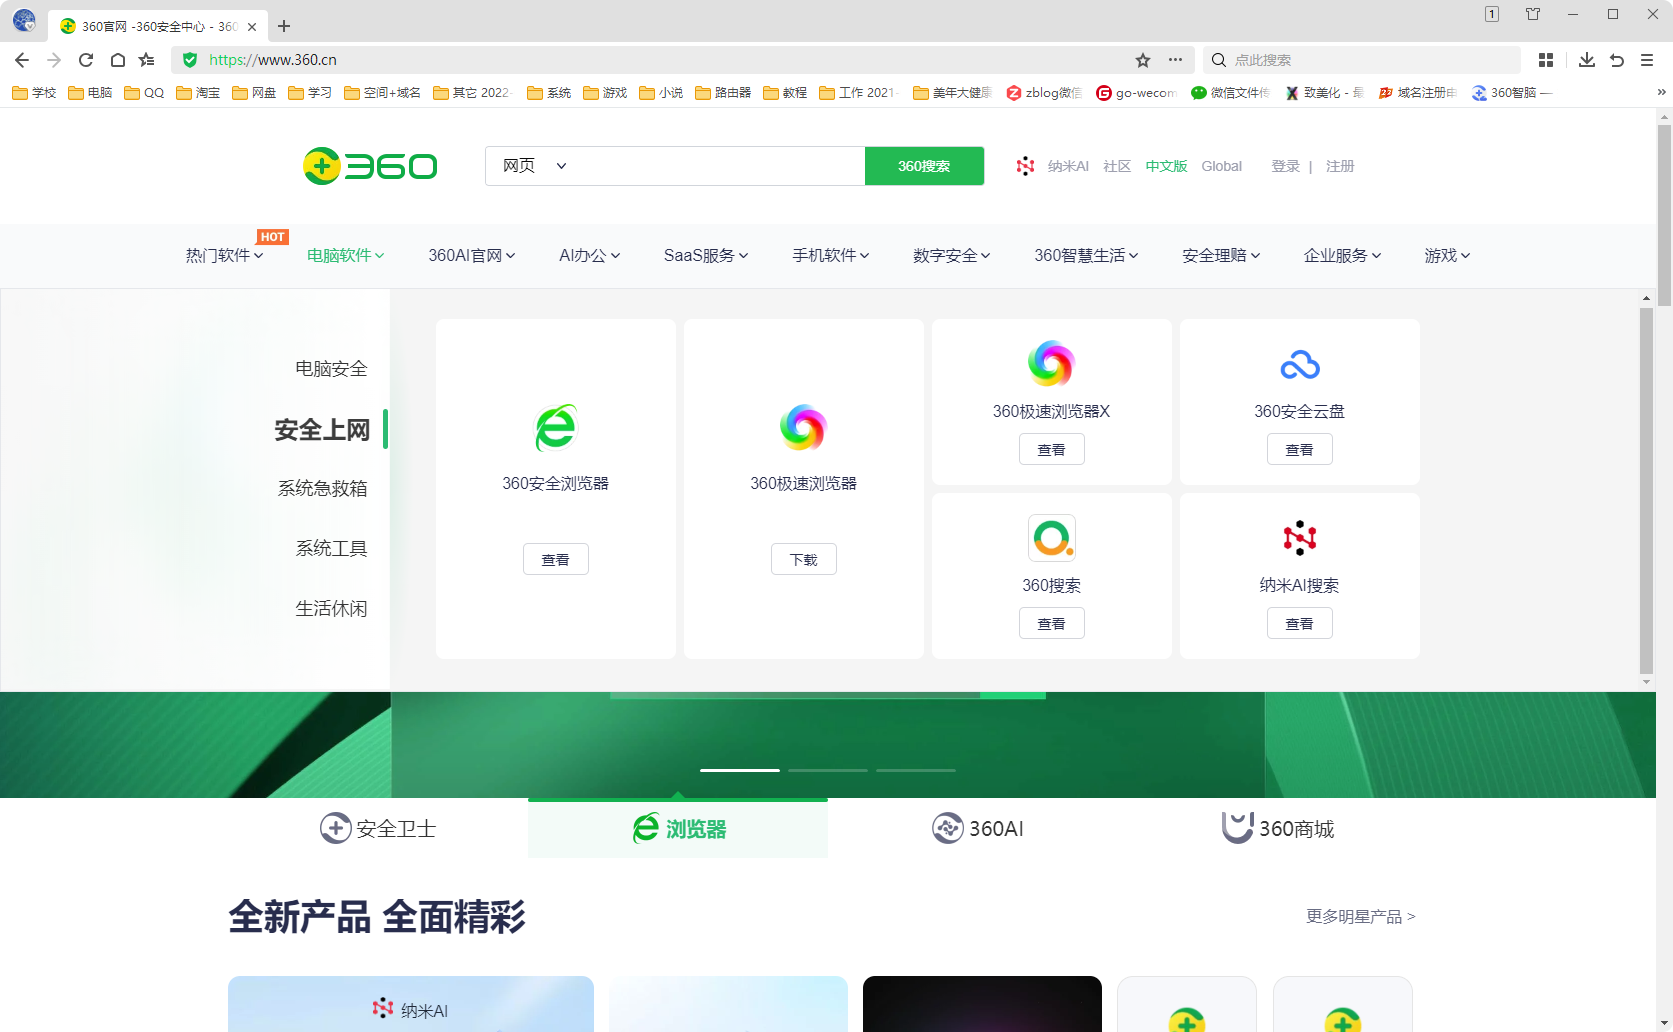Image resolution: width=1673 pixels, height=1032 pixels.
Task: Open the 学校 bookmark folder
Action: pyautogui.click(x=34, y=93)
